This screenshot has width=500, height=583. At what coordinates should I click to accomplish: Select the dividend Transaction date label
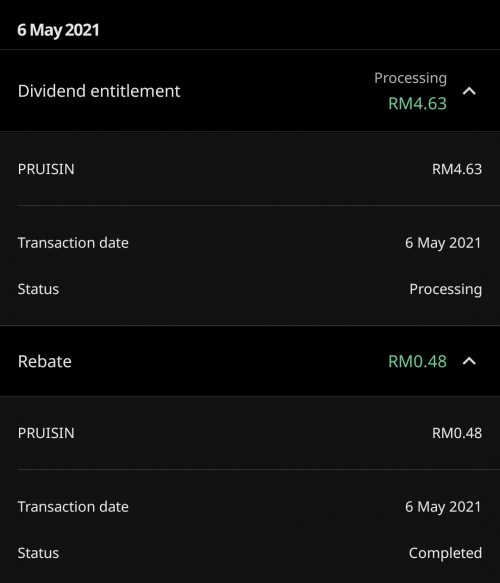(73, 243)
